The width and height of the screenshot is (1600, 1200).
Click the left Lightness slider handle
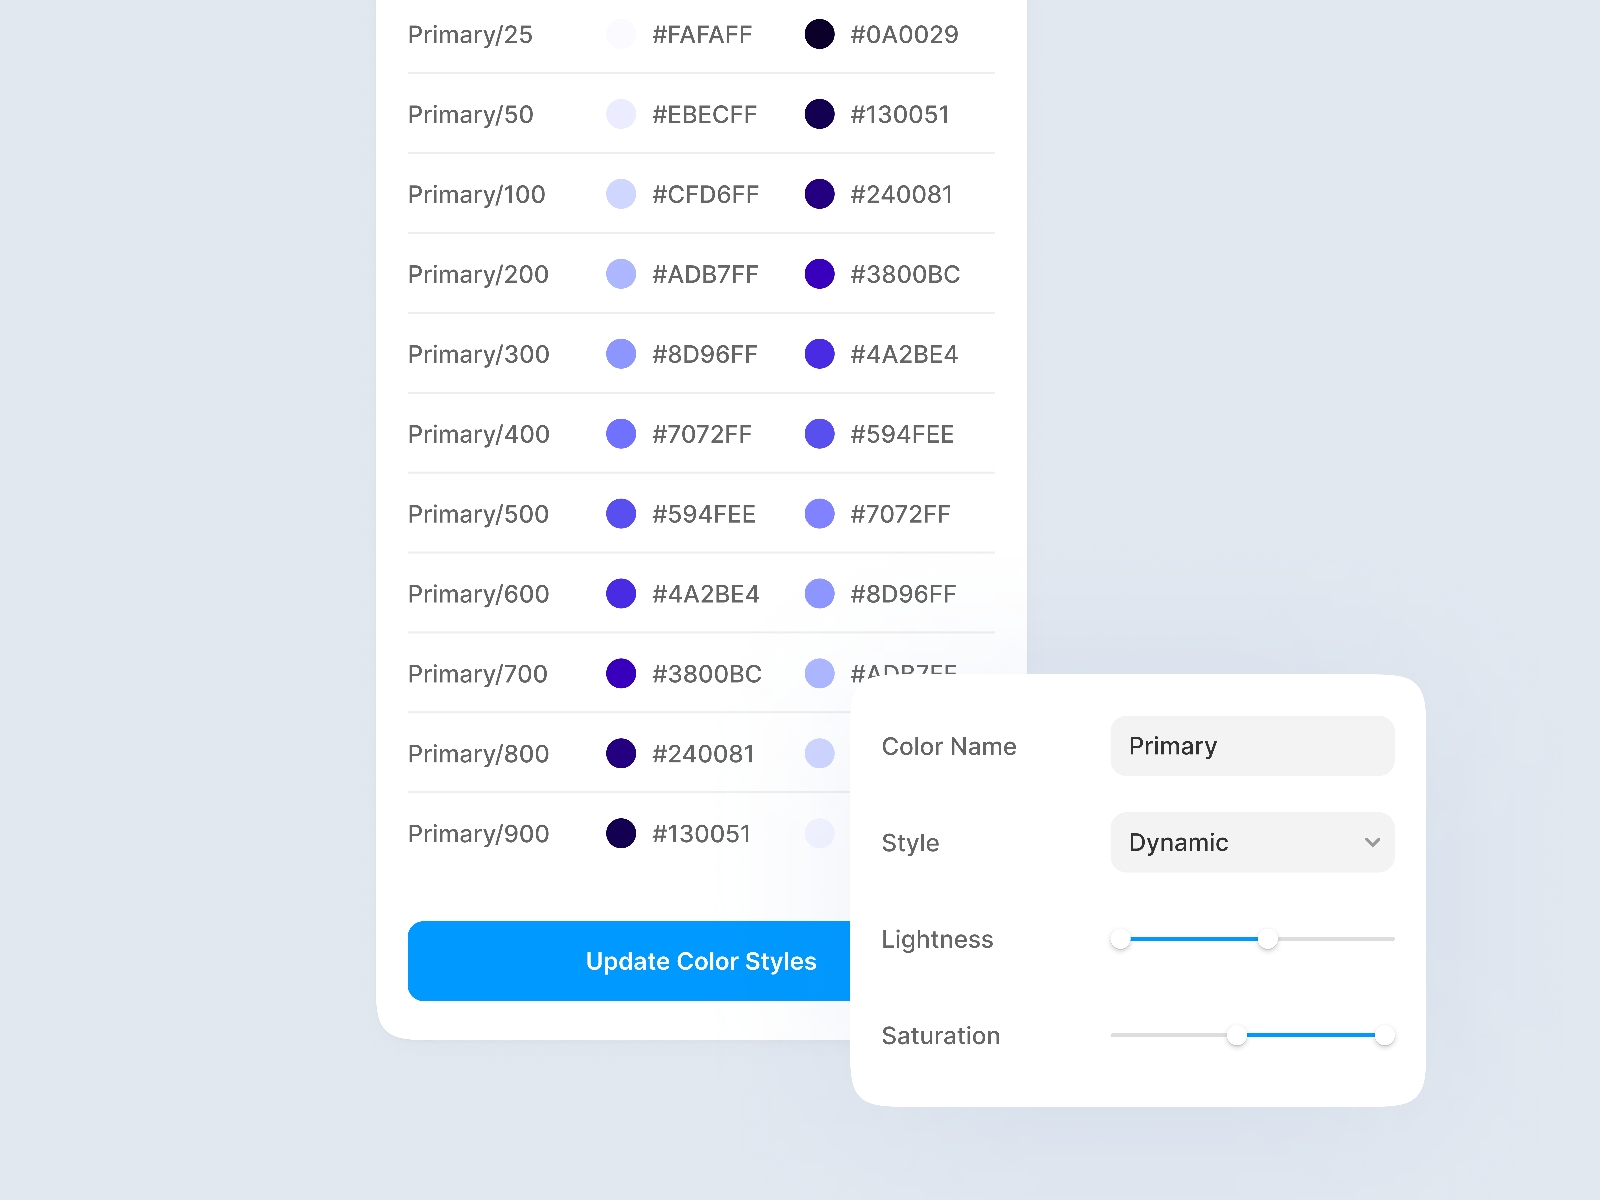[1121, 939]
